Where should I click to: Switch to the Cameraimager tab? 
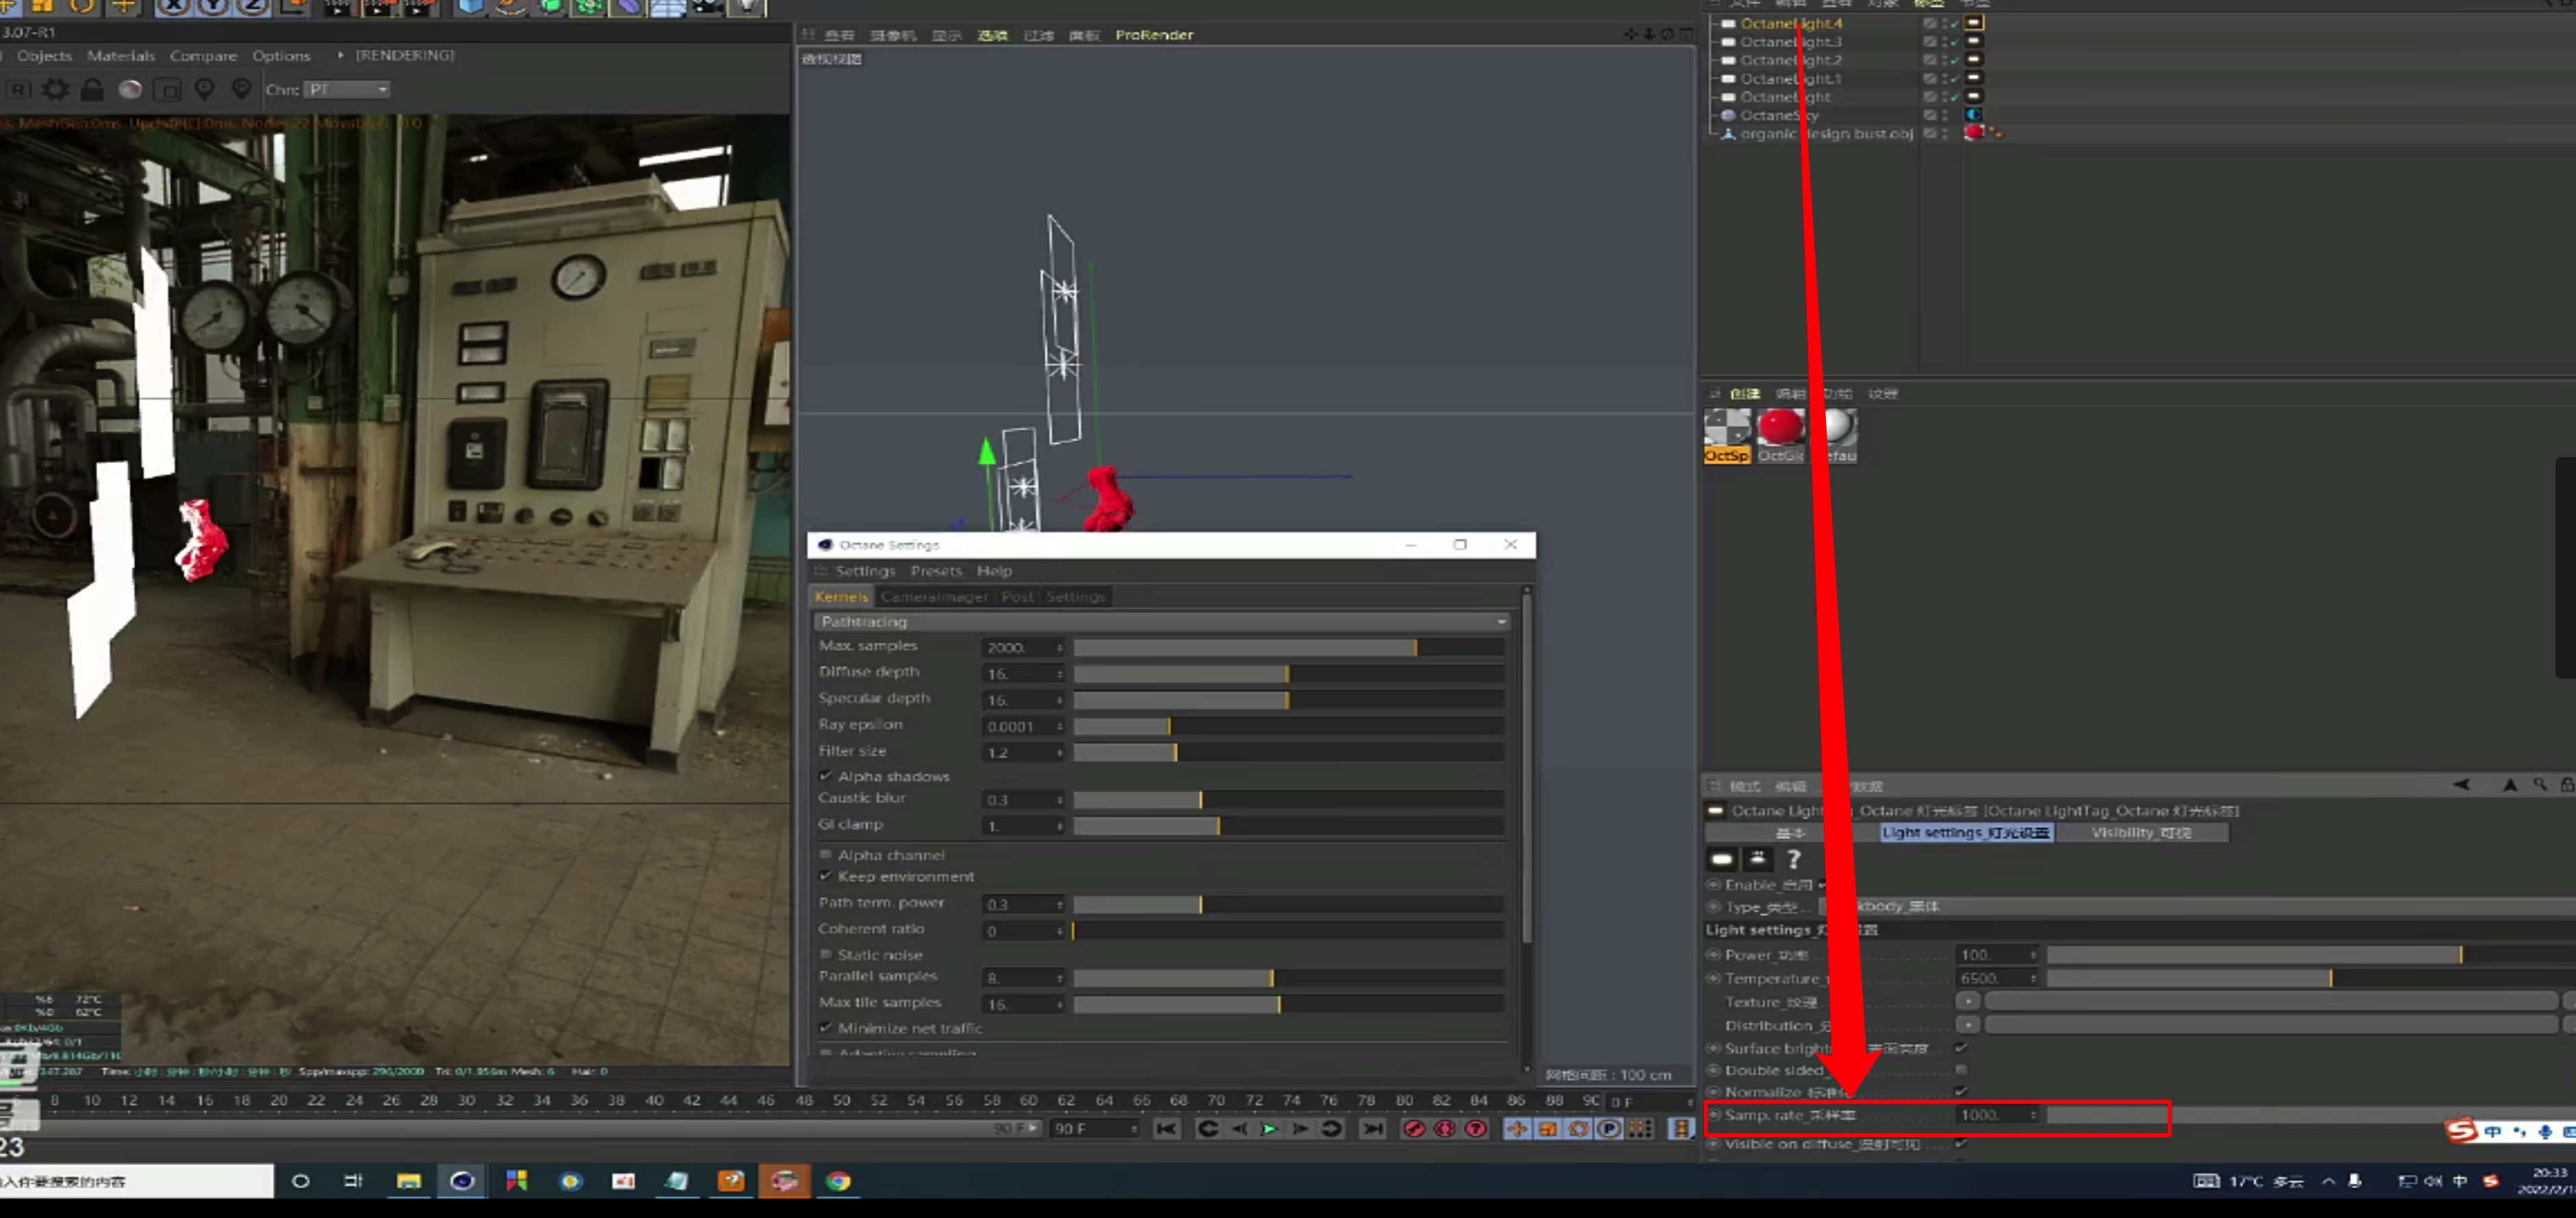point(933,597)
